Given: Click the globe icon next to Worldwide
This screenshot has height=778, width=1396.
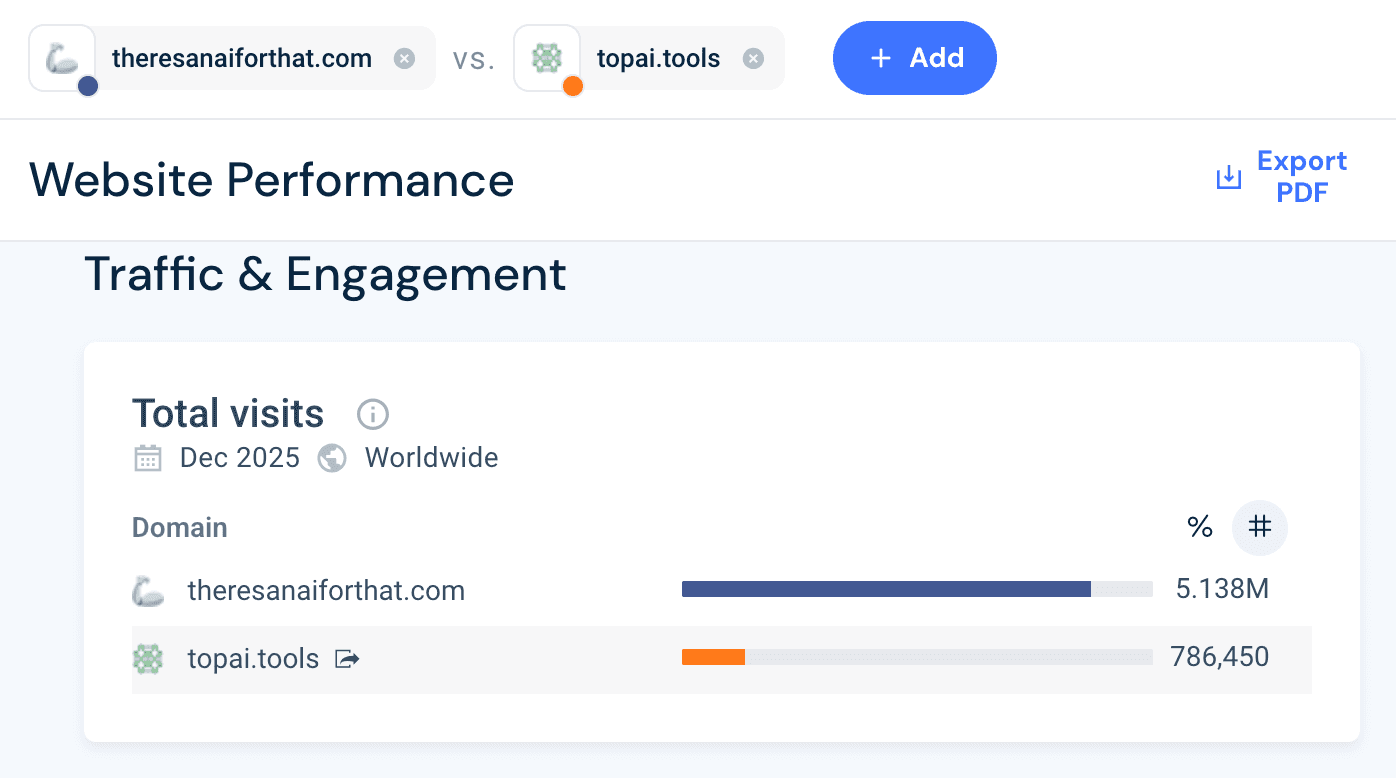Looking at the screenshot, I should [332, 459].
